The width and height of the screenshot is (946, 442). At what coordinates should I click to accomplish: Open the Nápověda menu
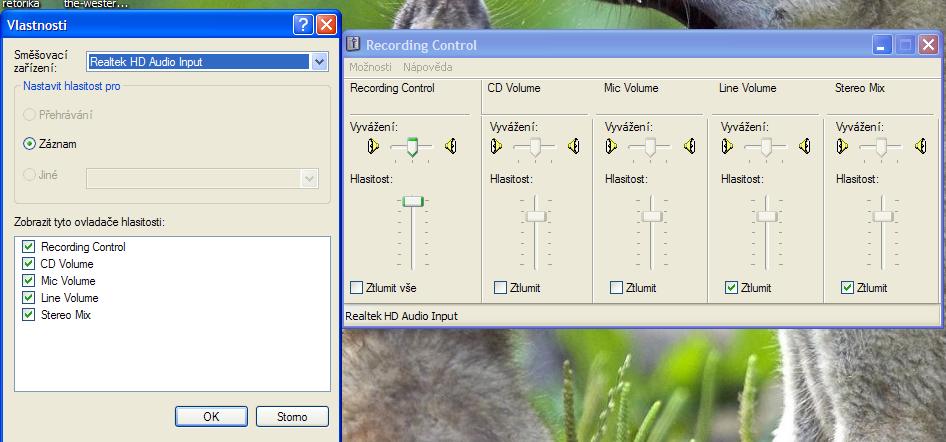[428, 67]
